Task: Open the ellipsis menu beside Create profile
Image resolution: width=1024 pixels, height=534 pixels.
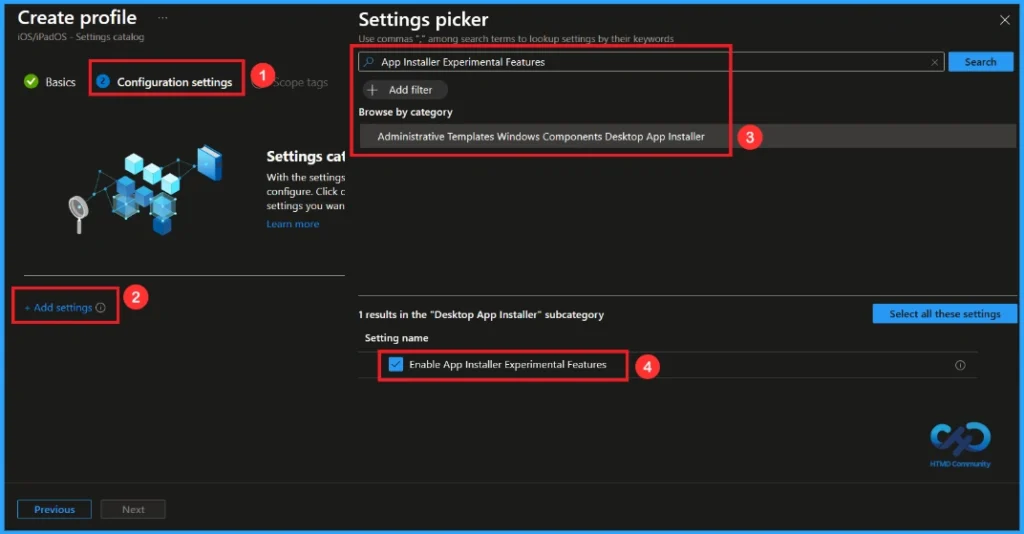Action: click(163, 18)
